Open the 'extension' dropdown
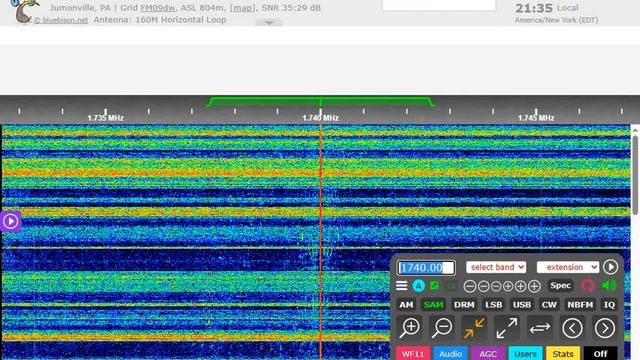Image resolution: width=640 pixels, height=360 pixels. click(568, 267)
